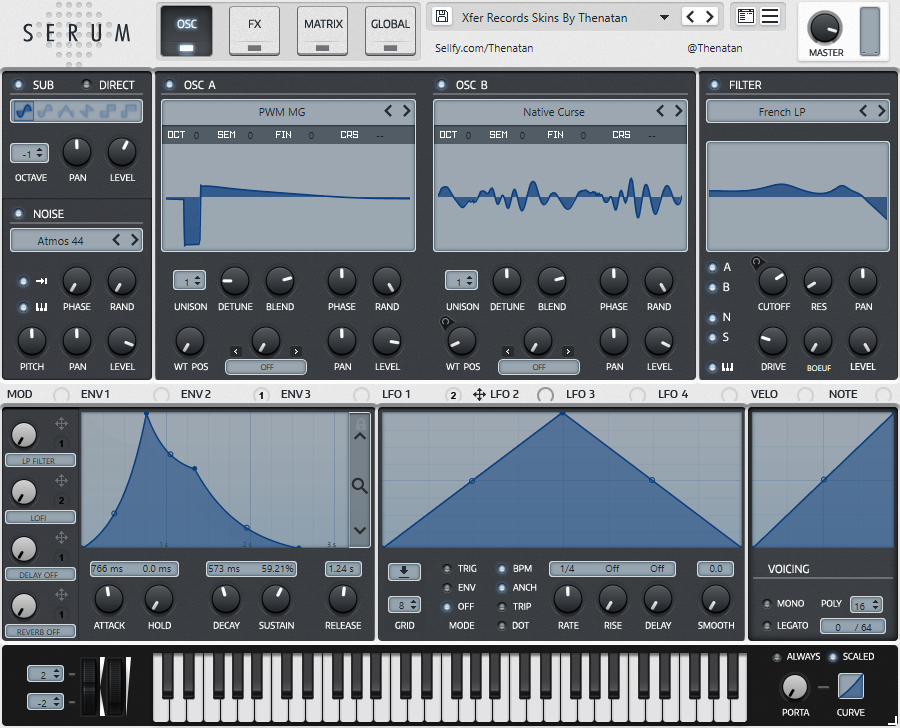Select the last square-type SUB waveform icon
This screenshot has width=900, height=728.
[129, 111]
